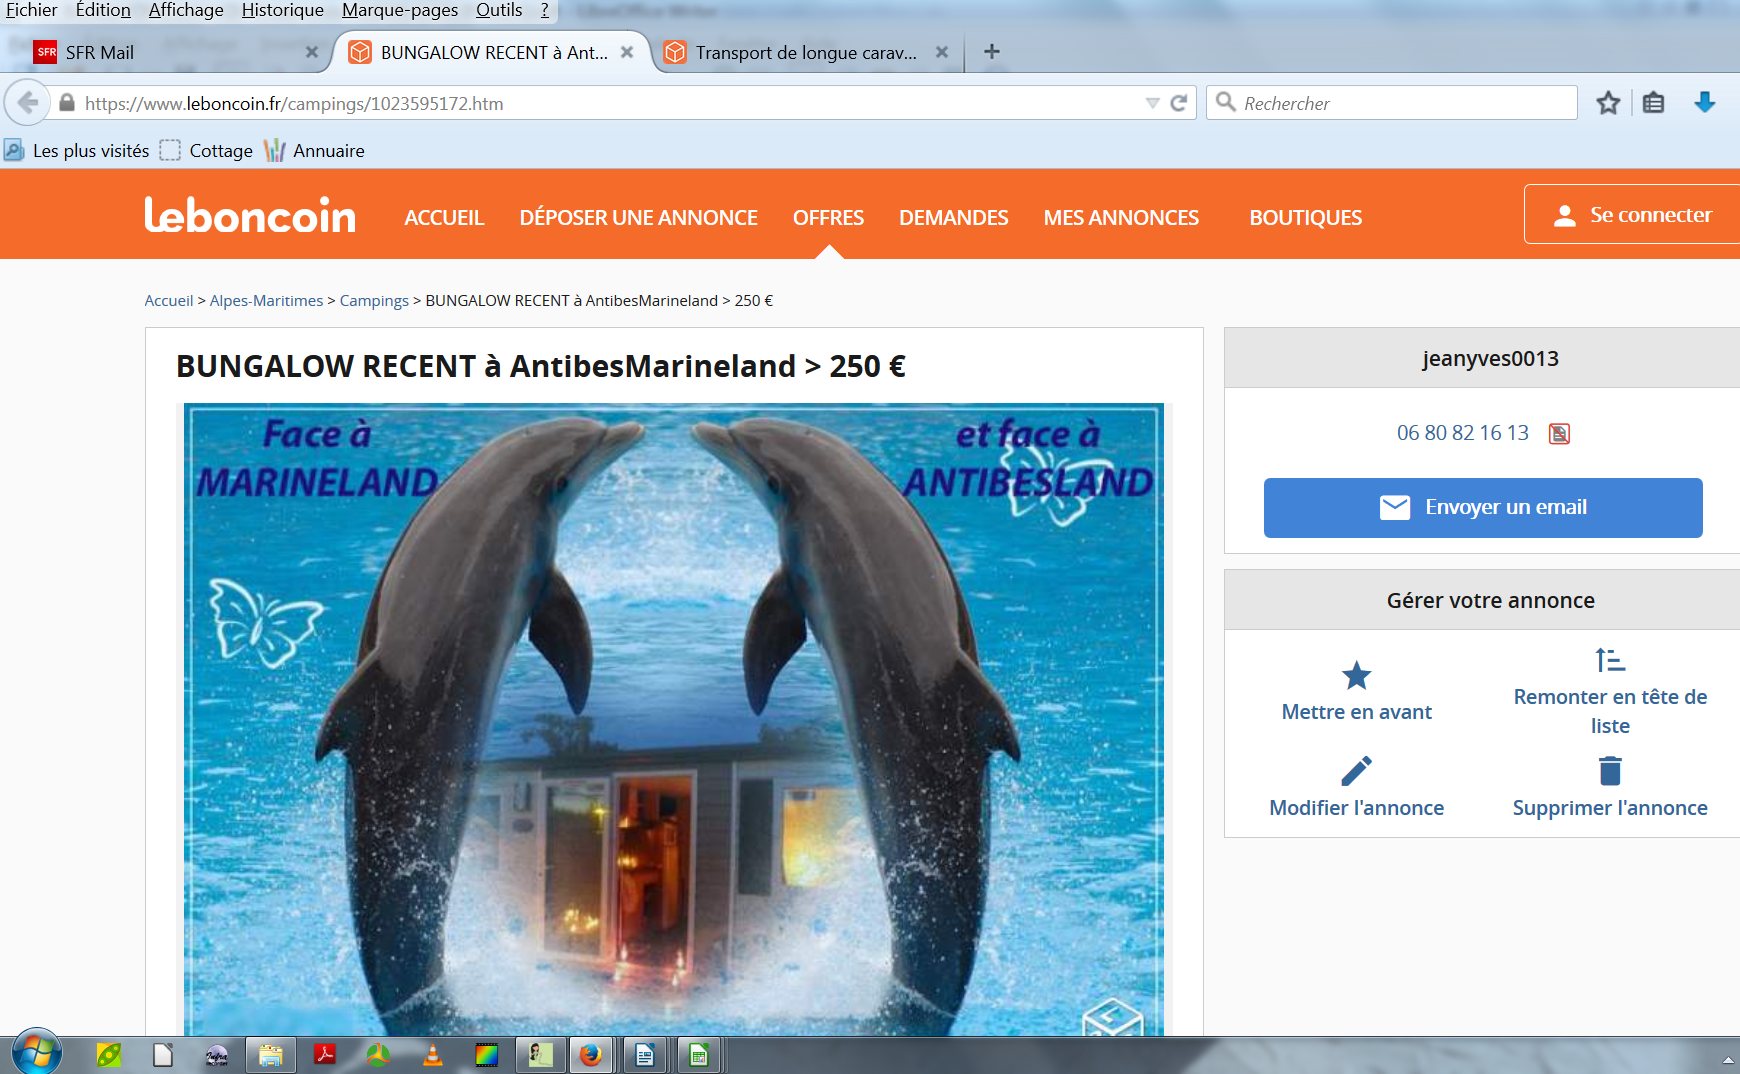This screenshot has width=1740, height=1074.
Task: Click the Modifier l'annonce pencil icon
Action: coord(1356,771)
